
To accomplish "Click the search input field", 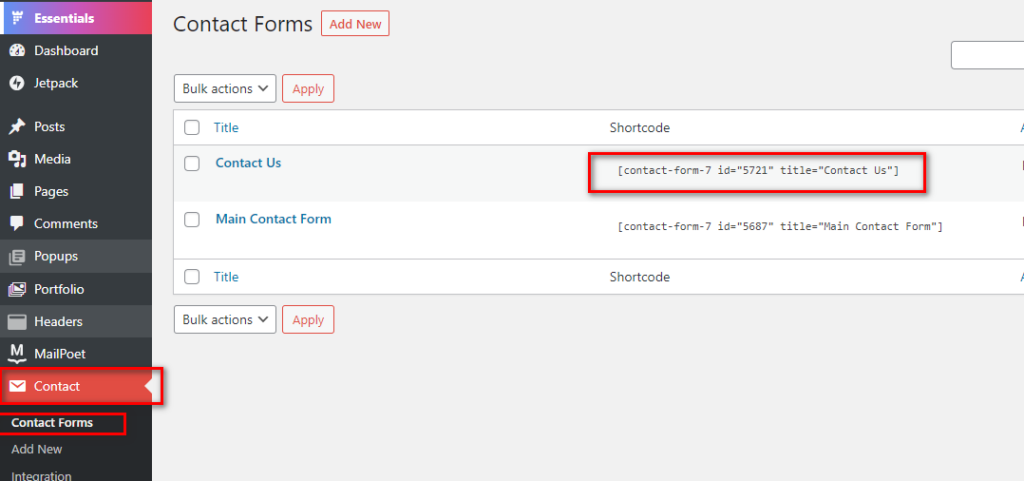I will (x=987, y=55).
